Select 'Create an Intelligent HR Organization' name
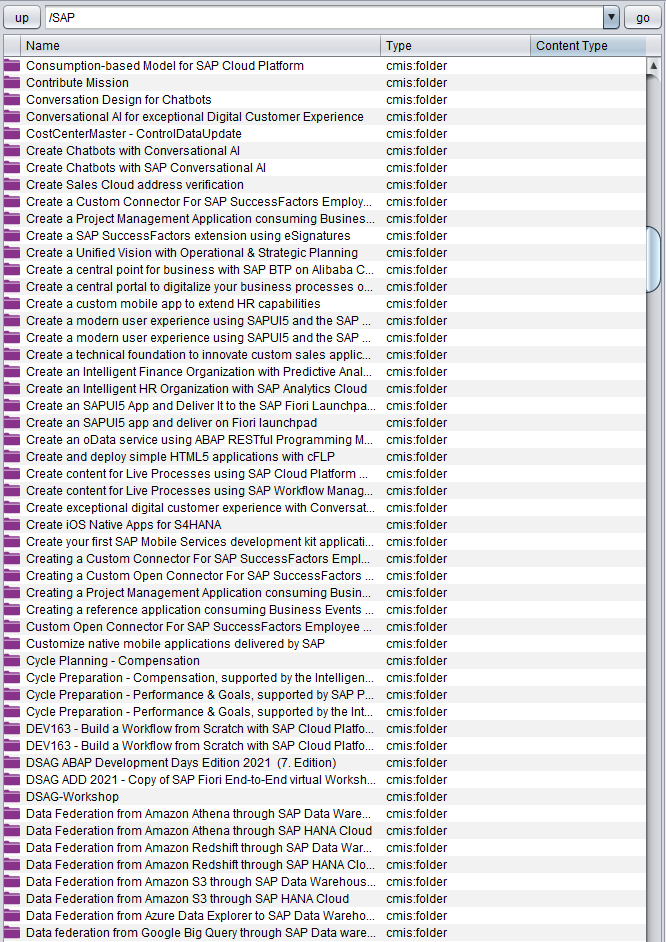This screenshot has width=666, height=942. 196,389
